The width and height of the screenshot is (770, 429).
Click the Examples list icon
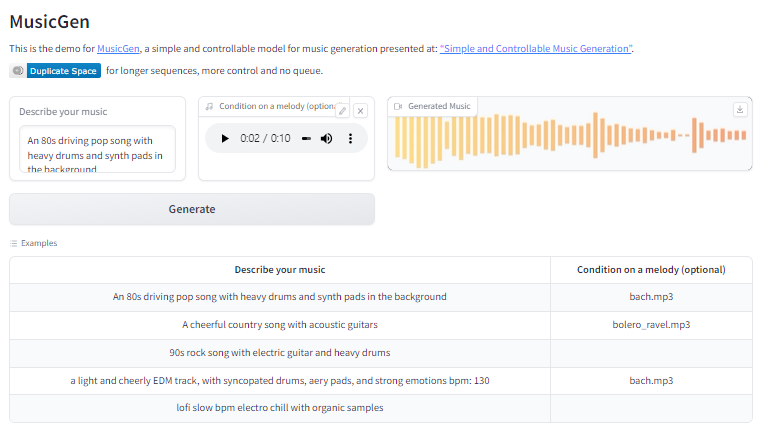click(x=14, y=243)
